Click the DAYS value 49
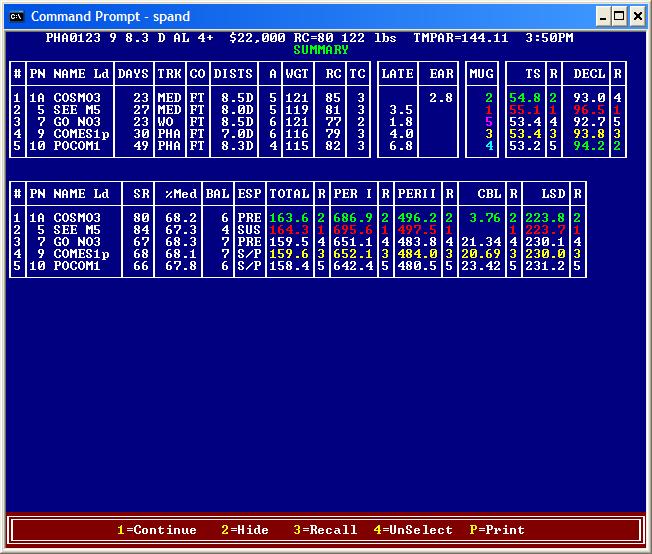 click(141, 146)
